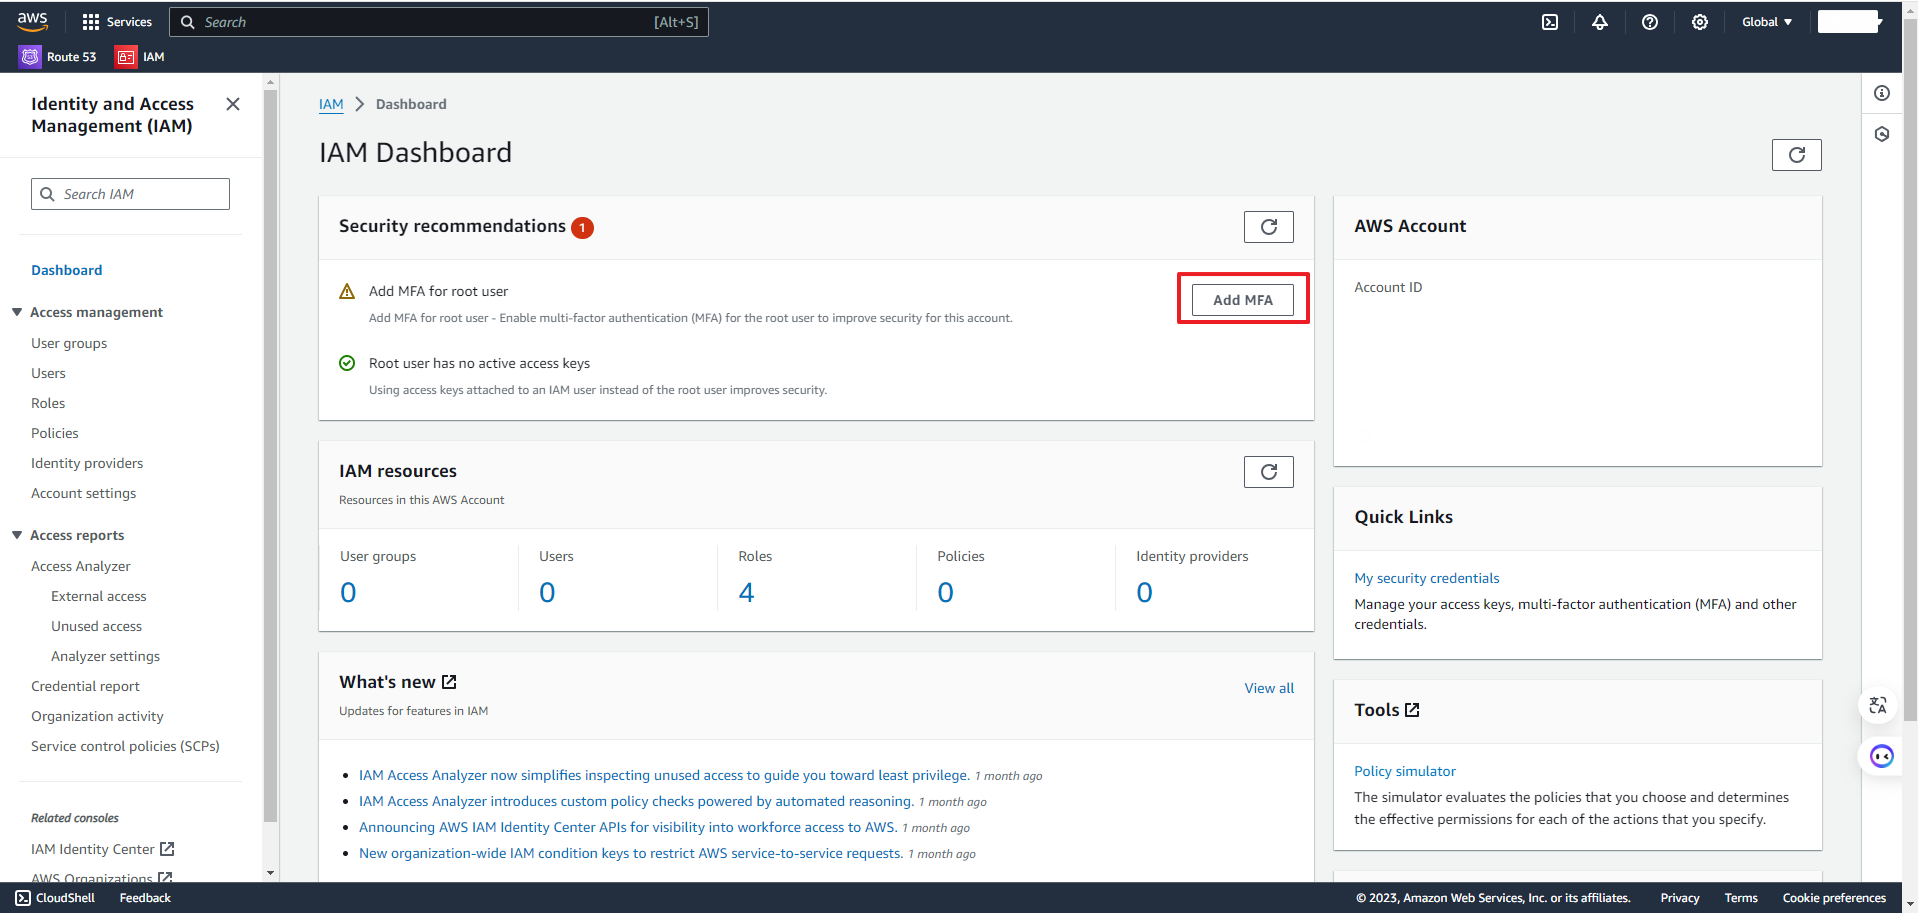Click the red notification badge showing 1
Image resolution: width=1918 pixels, height=913 pixels.
(582, 228)
